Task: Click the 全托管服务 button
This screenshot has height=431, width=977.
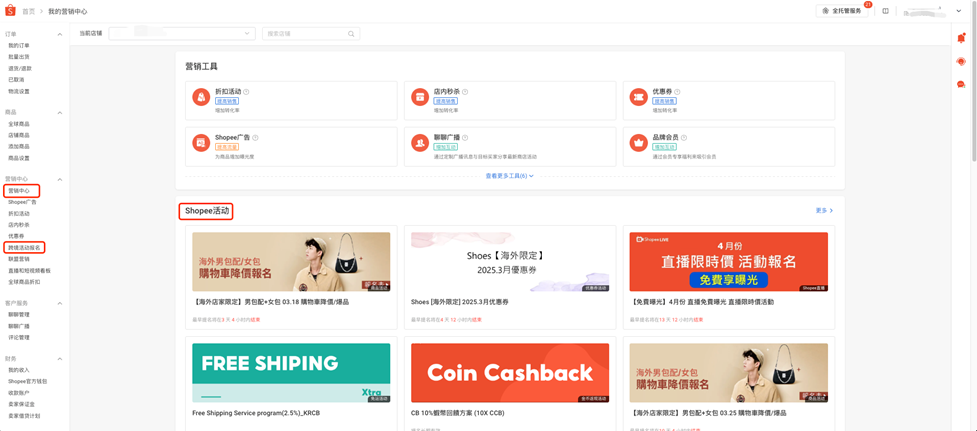Action: point(842,11)
